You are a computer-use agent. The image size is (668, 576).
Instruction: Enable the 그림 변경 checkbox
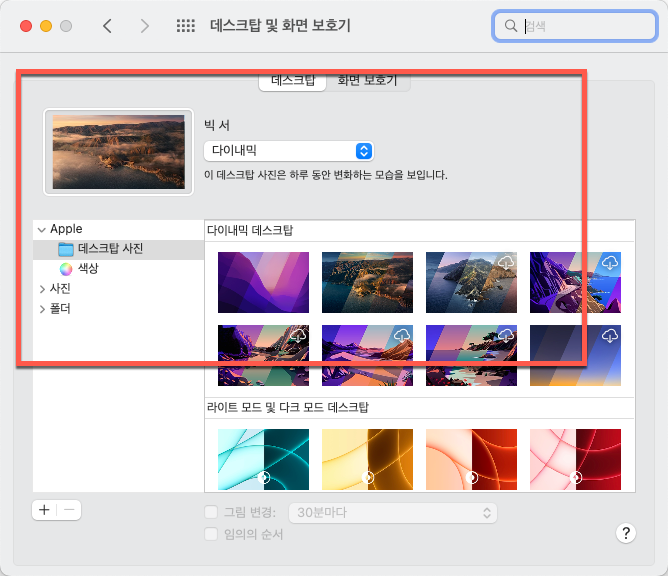coord(211,512)
